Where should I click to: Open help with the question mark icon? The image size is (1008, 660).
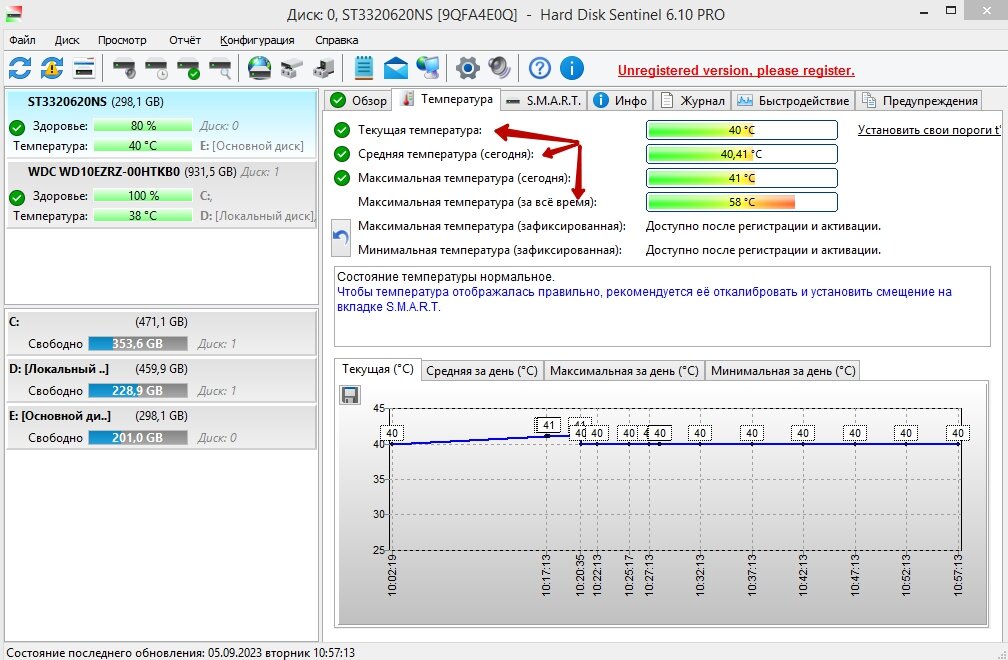coord(539,67)
